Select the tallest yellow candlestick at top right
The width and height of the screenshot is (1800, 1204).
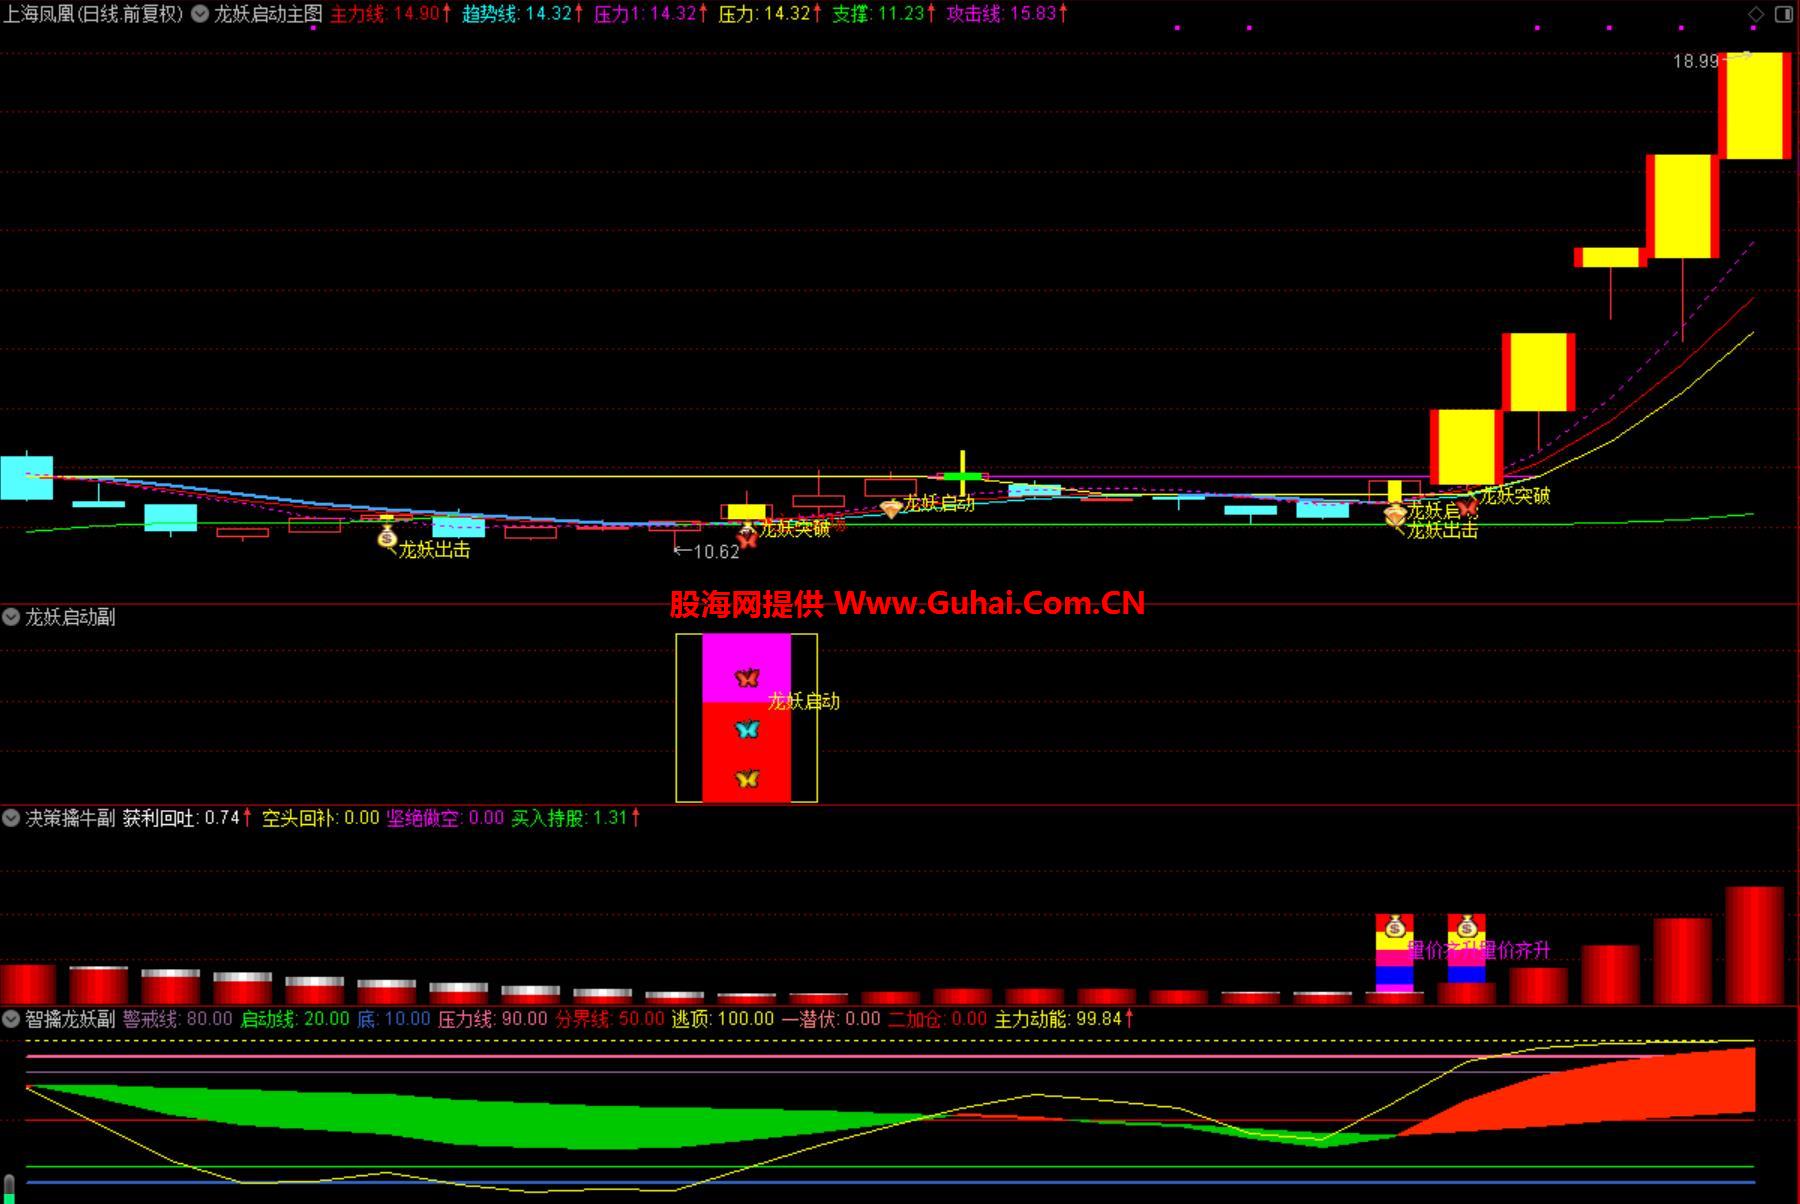1755,105
